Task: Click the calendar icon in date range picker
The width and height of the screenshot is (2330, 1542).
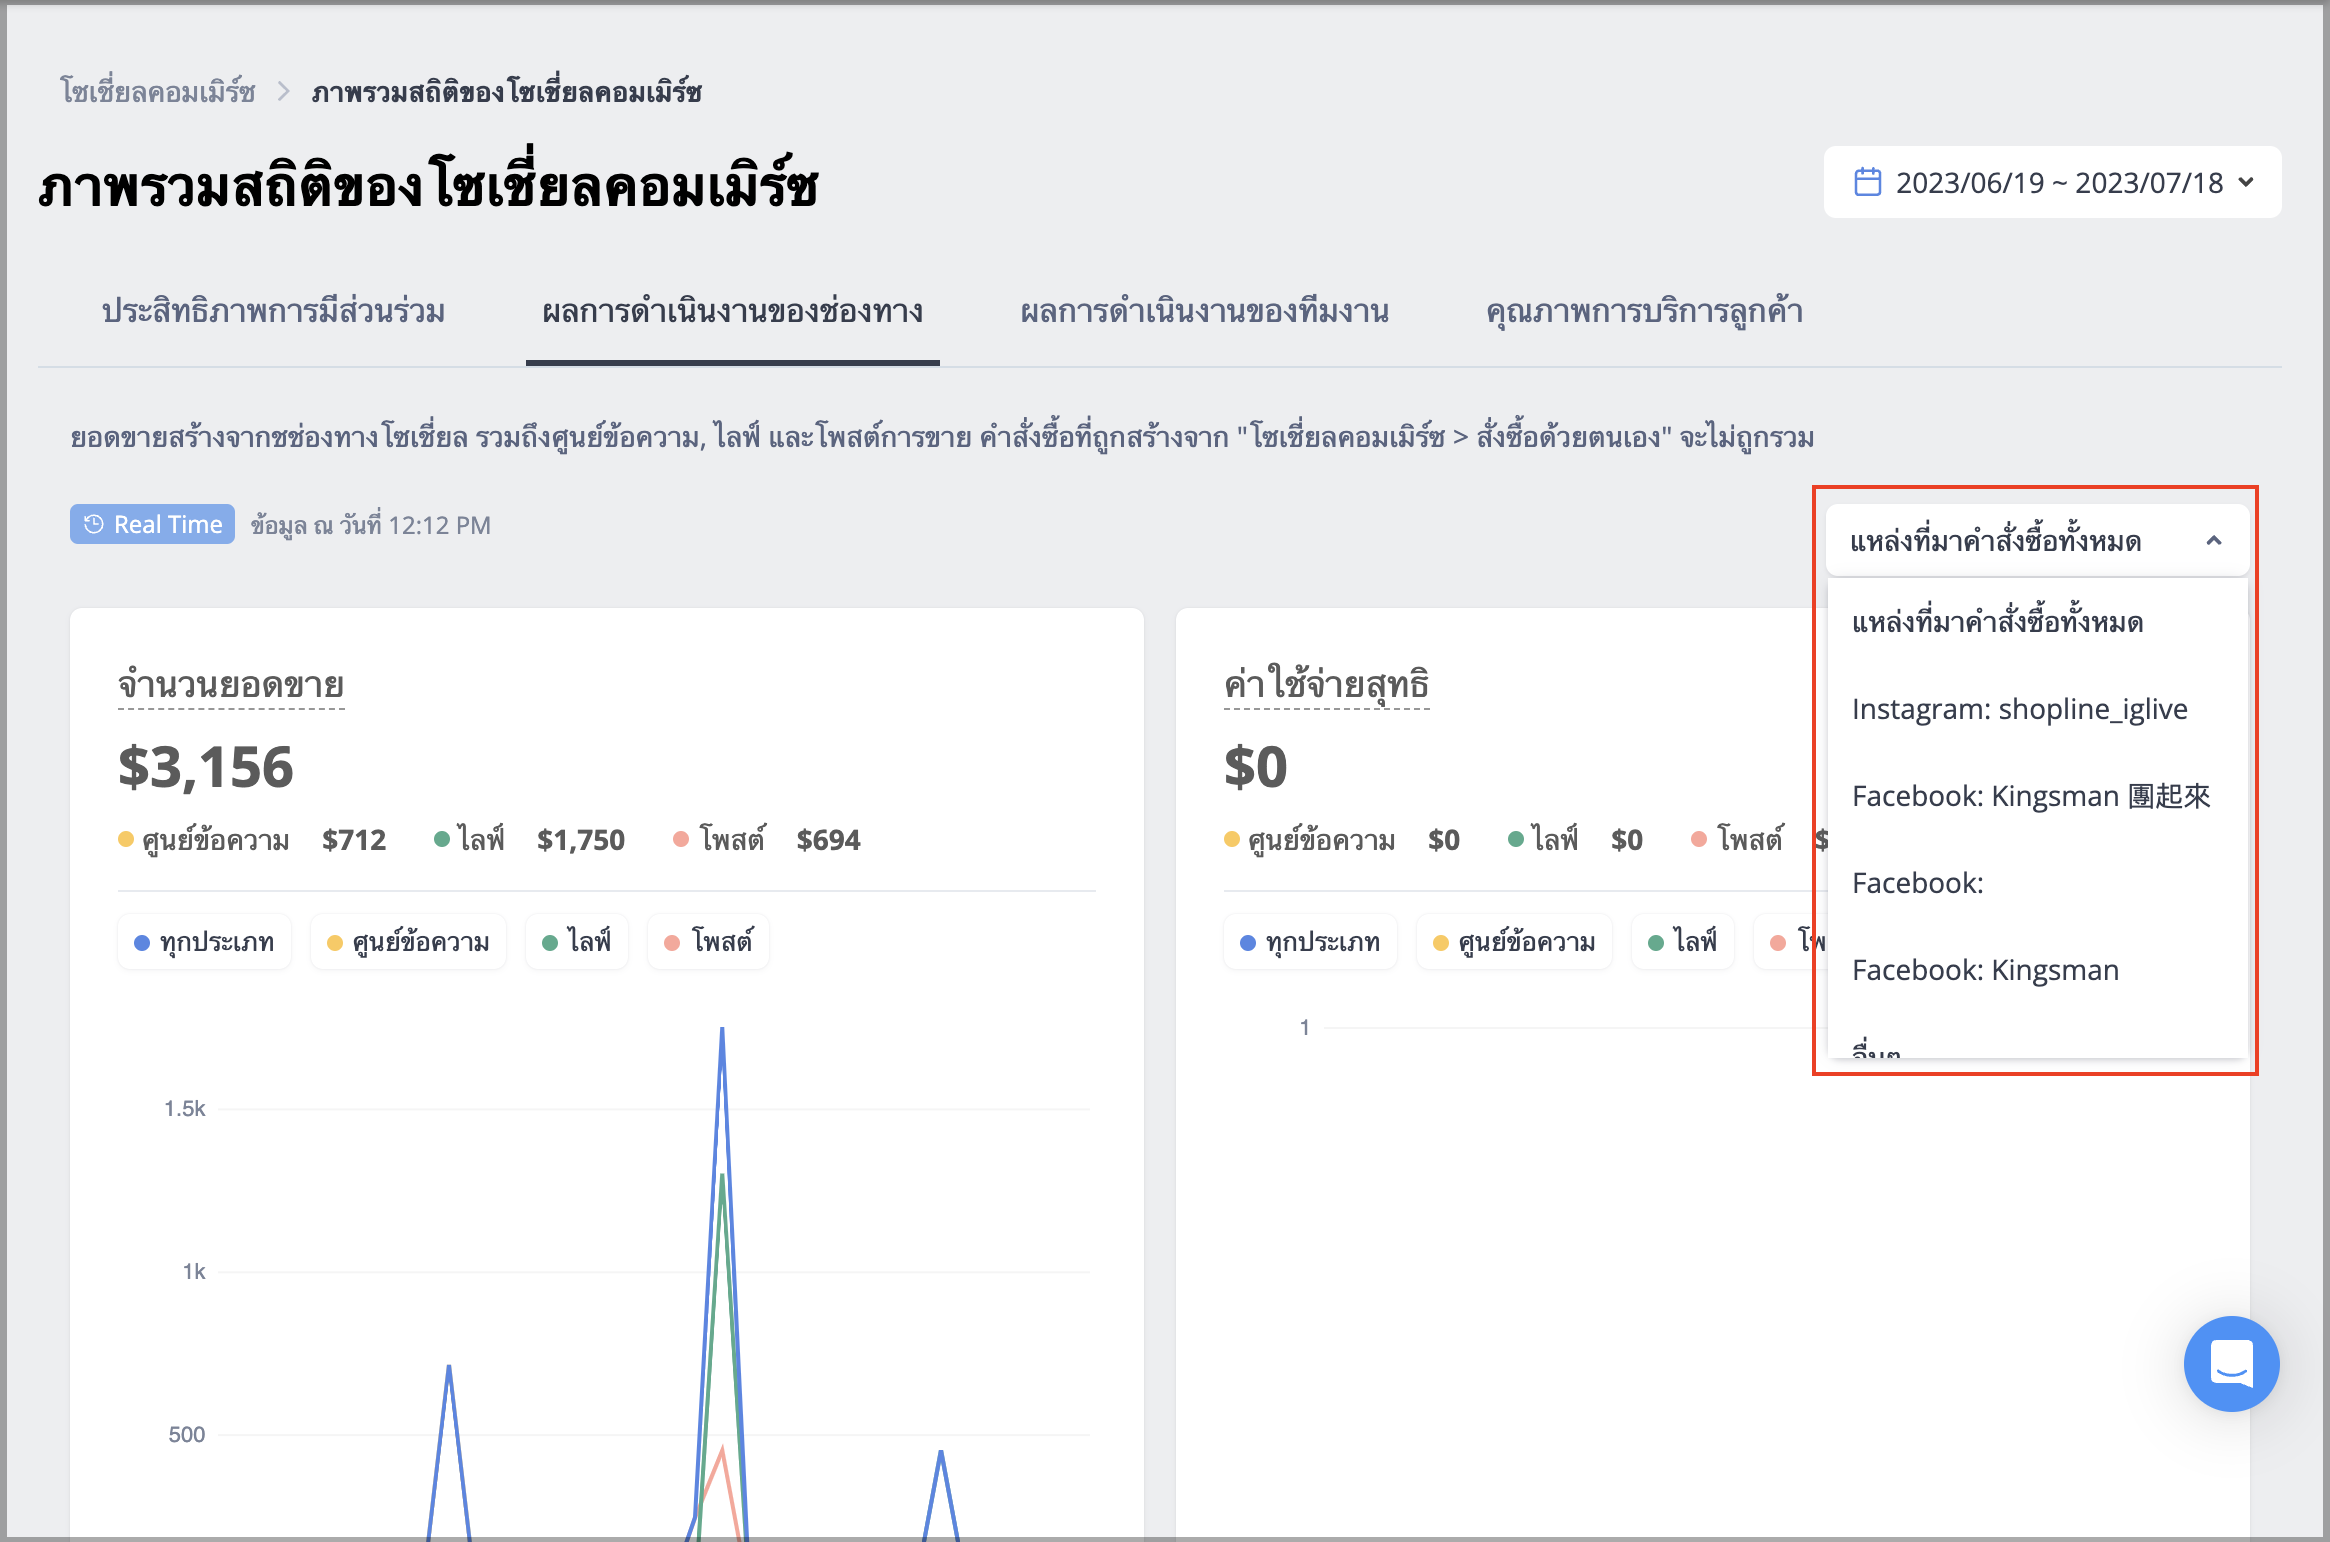Action: coord(1867,182)
